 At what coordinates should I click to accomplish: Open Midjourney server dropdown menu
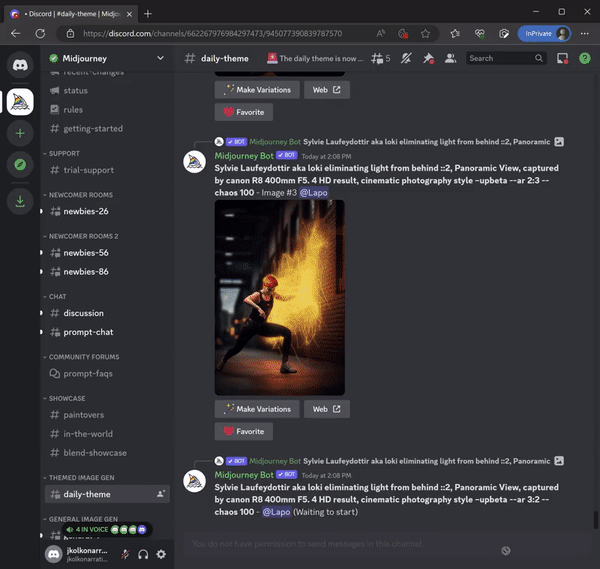[x=160, y=58]
